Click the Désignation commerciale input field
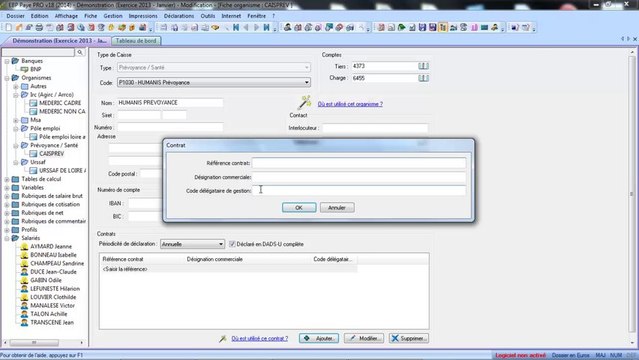 pos(359,177)
